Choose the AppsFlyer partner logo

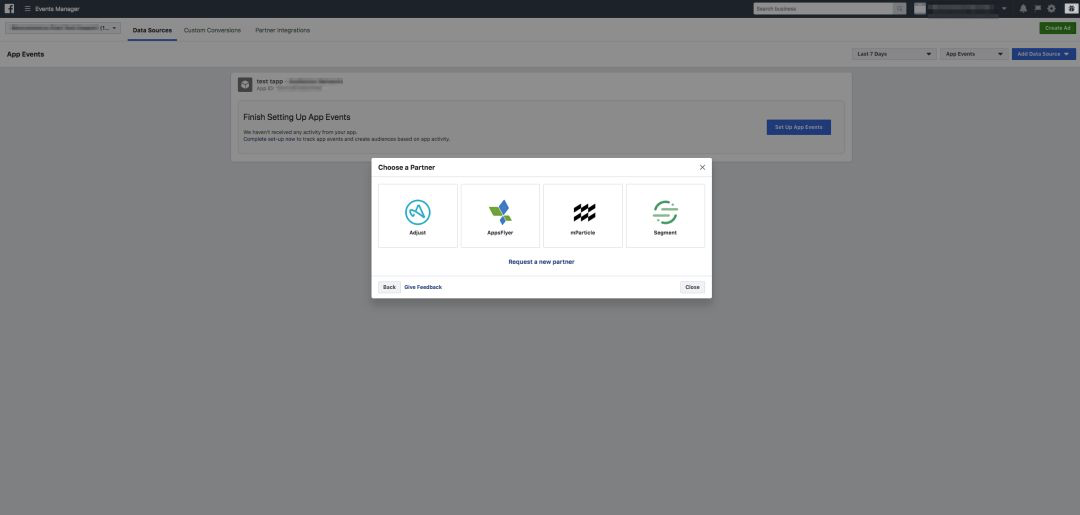point(500,212)
